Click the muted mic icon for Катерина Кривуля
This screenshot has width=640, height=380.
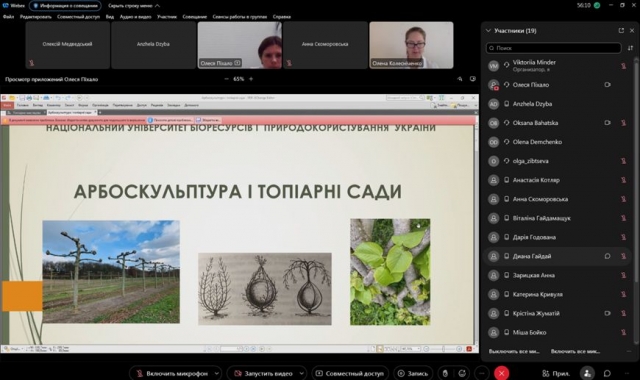pos(623,294)
